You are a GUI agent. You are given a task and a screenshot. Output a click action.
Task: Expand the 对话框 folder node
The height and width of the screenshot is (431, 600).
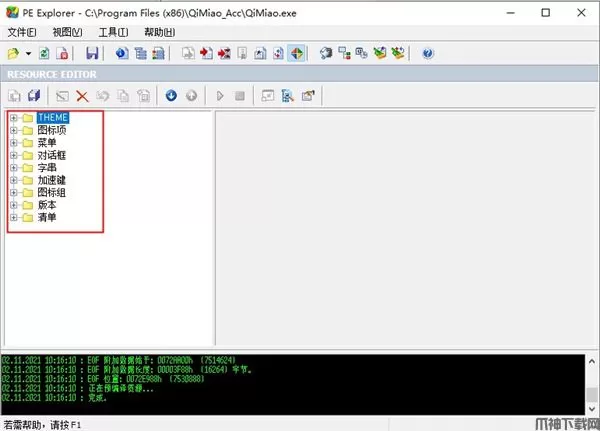pos(14,155)
